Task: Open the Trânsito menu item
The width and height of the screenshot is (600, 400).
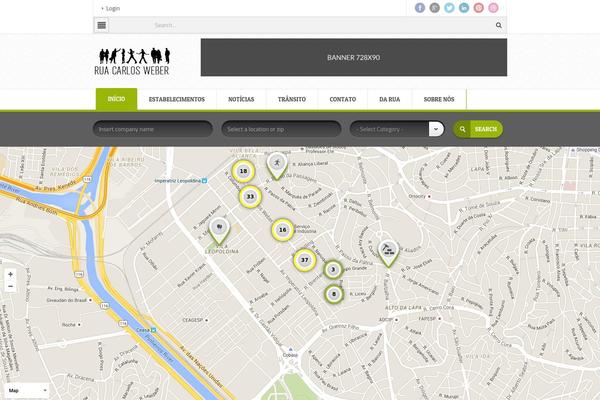Action: point(292,100)
